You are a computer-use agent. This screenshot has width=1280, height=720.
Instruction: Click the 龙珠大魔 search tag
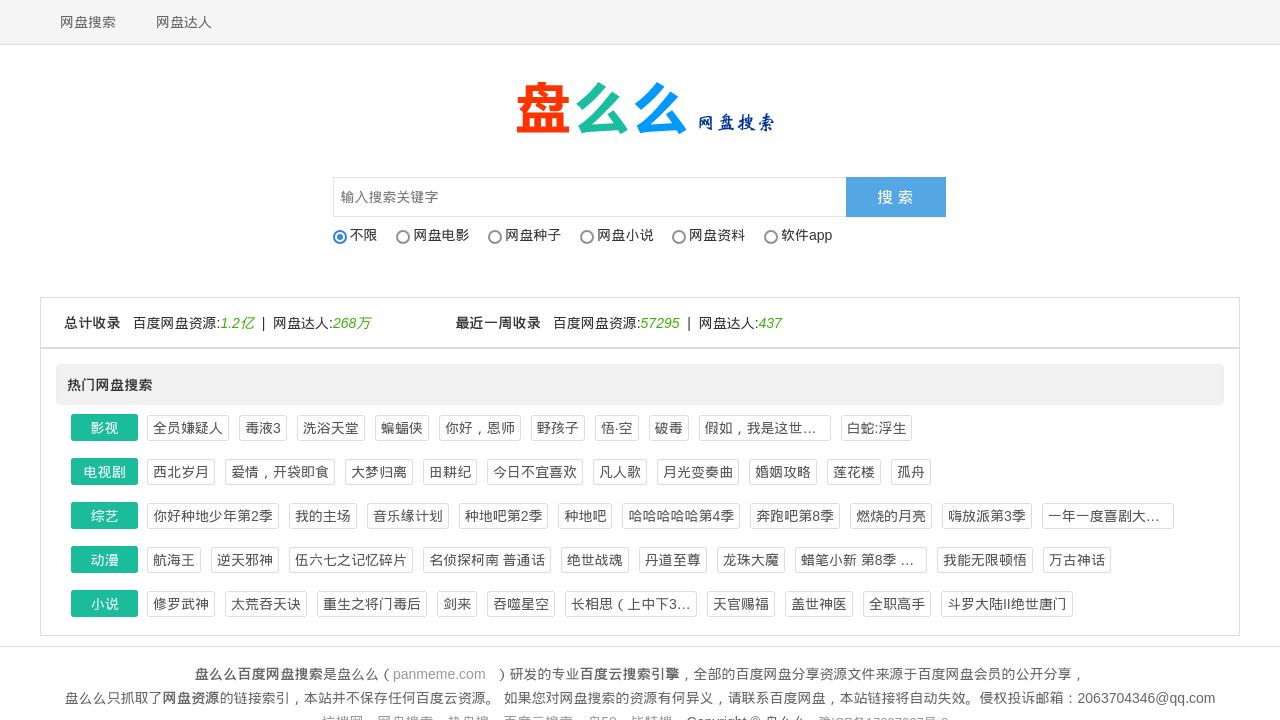coord(751,560)
